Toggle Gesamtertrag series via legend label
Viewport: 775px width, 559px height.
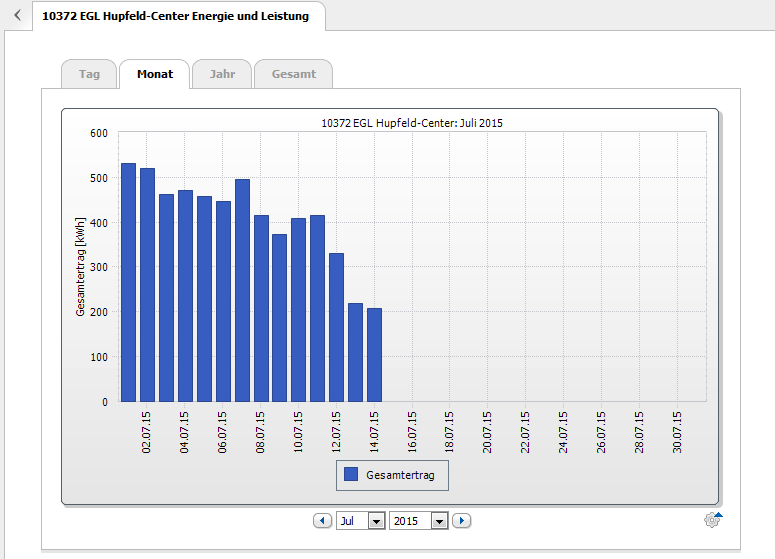(x=401, y=475)
